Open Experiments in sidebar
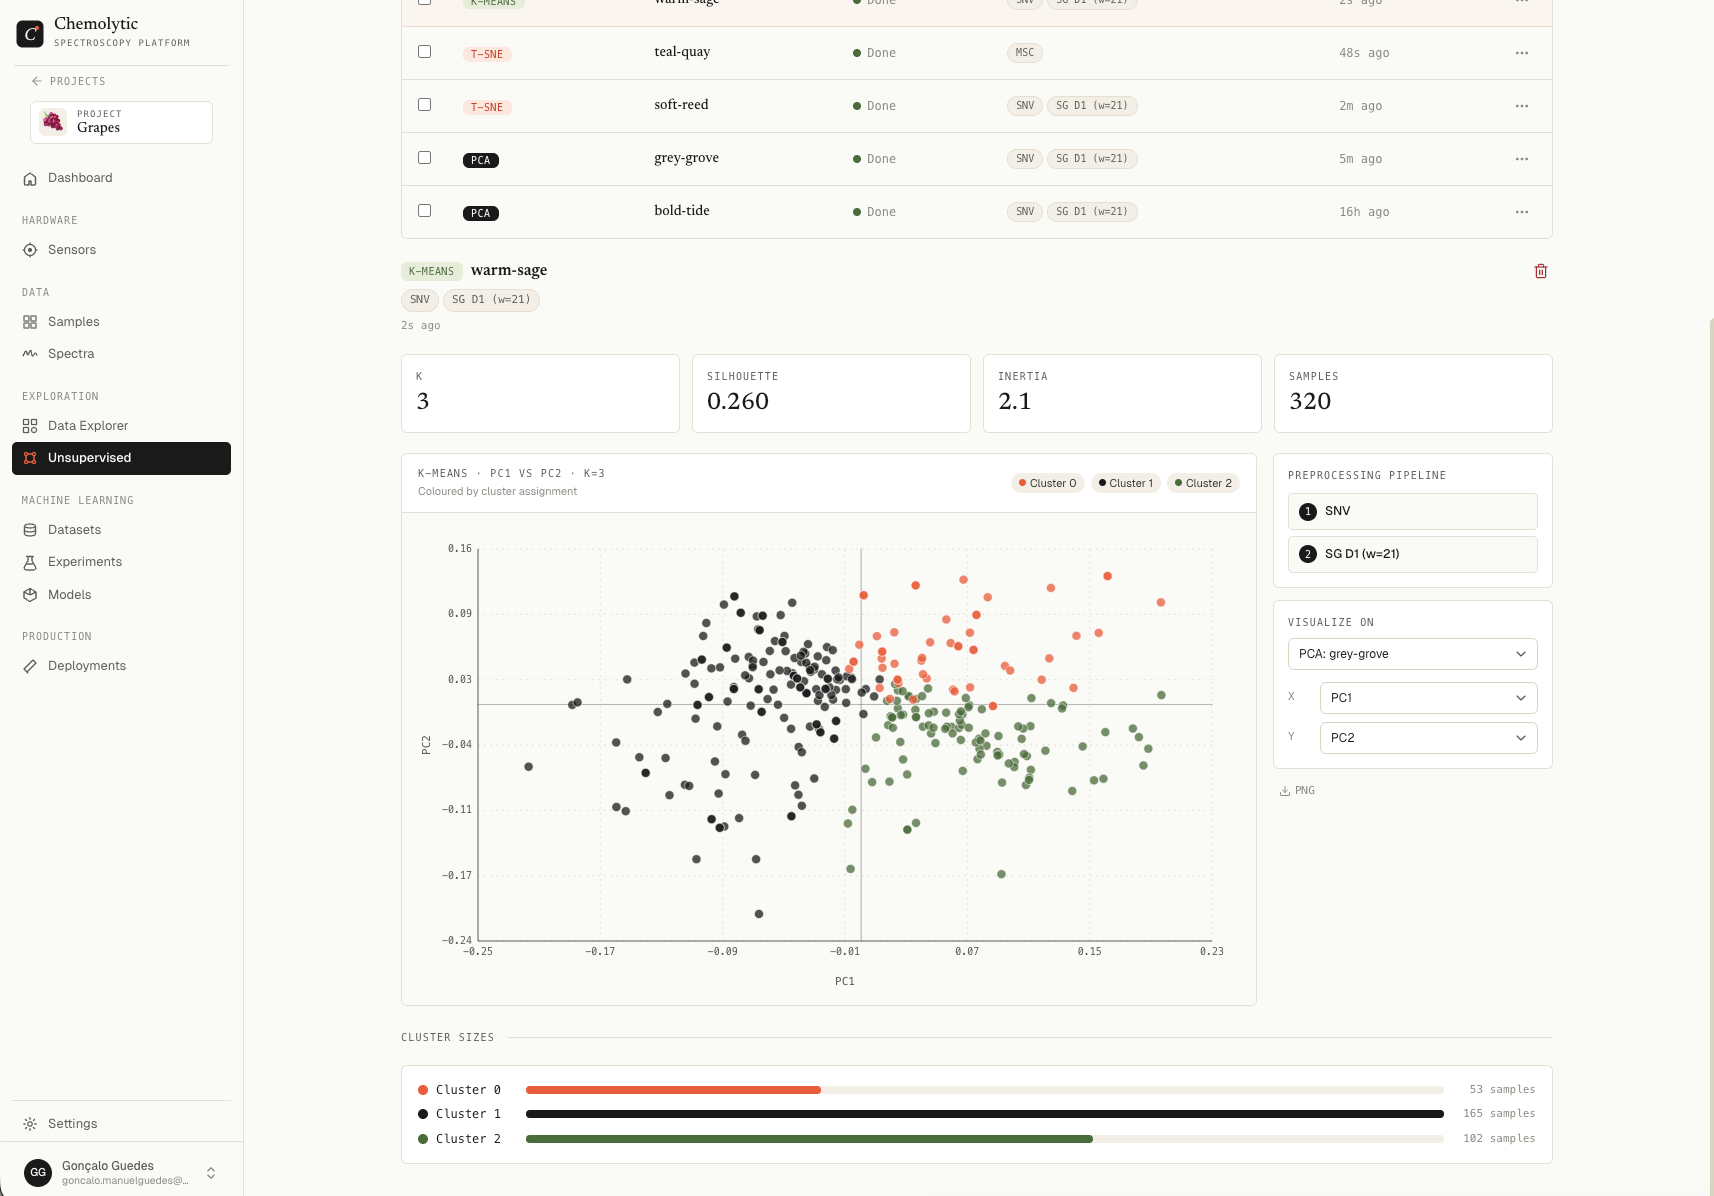This screenshot has width=1714, height=1196. coord(121,562)
